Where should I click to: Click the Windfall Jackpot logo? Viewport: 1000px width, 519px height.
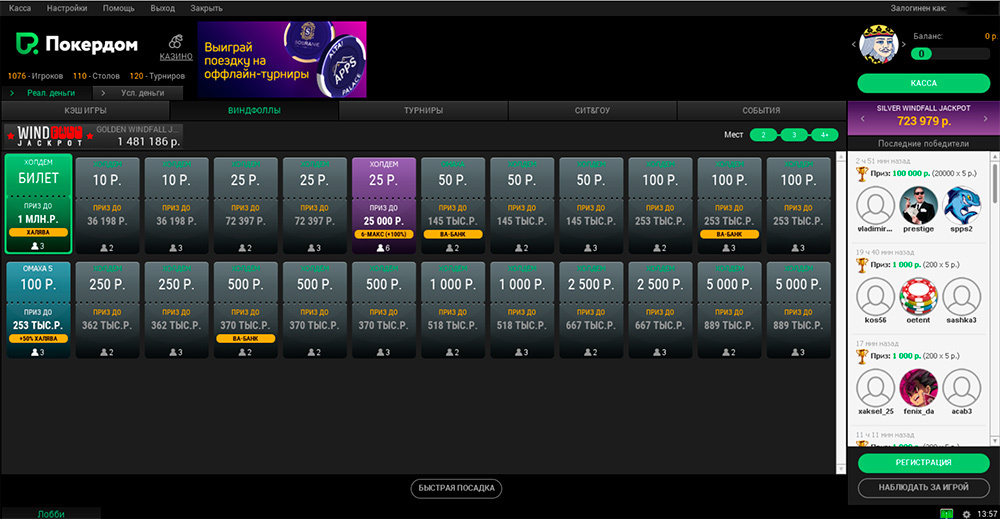pos(48,134)
